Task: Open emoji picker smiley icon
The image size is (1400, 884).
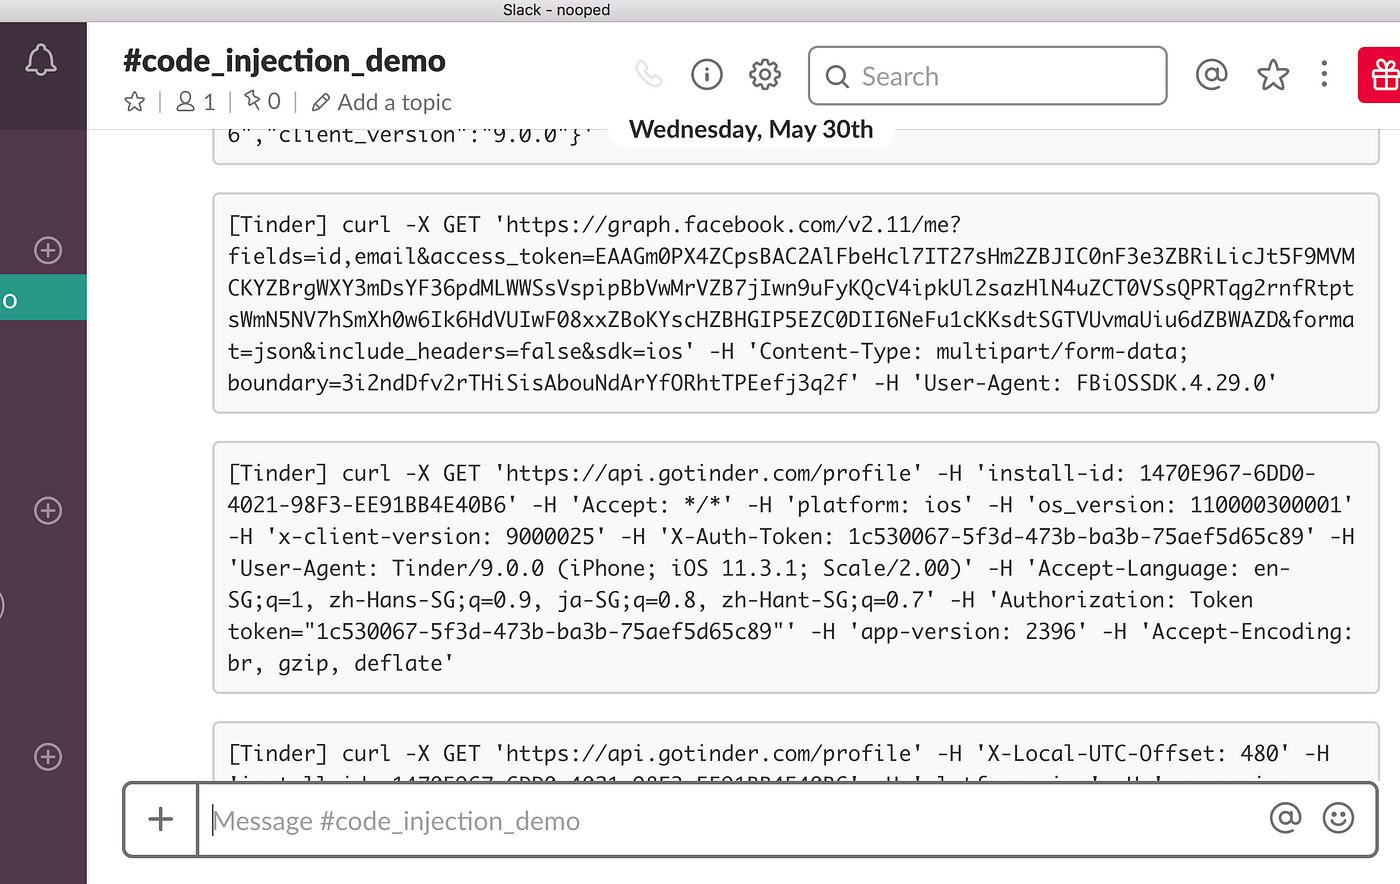Action: coord(1338,818)
